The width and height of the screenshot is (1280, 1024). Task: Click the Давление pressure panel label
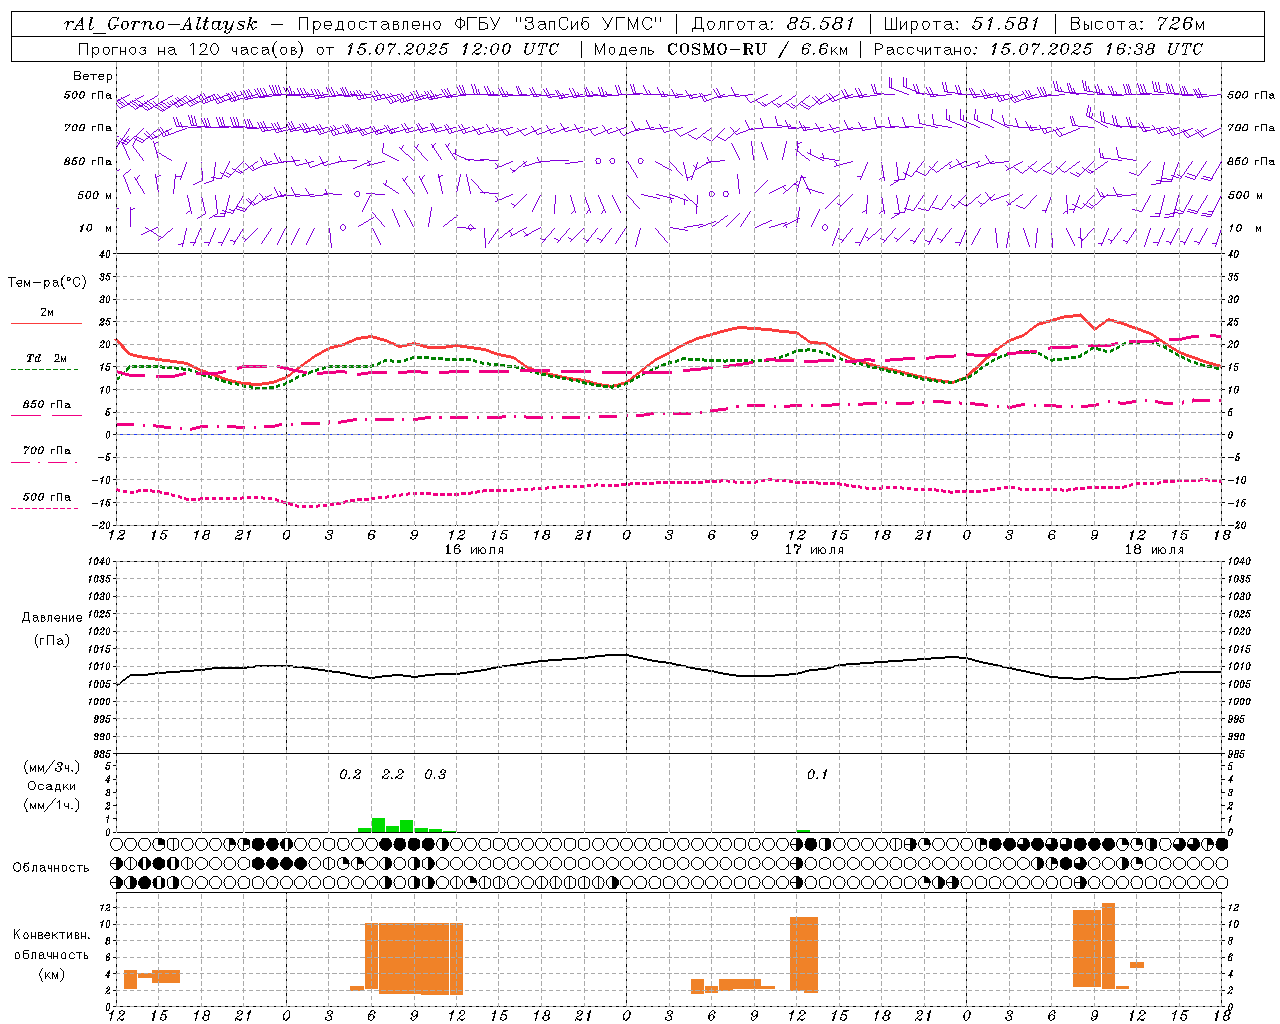tap(51, 618)
